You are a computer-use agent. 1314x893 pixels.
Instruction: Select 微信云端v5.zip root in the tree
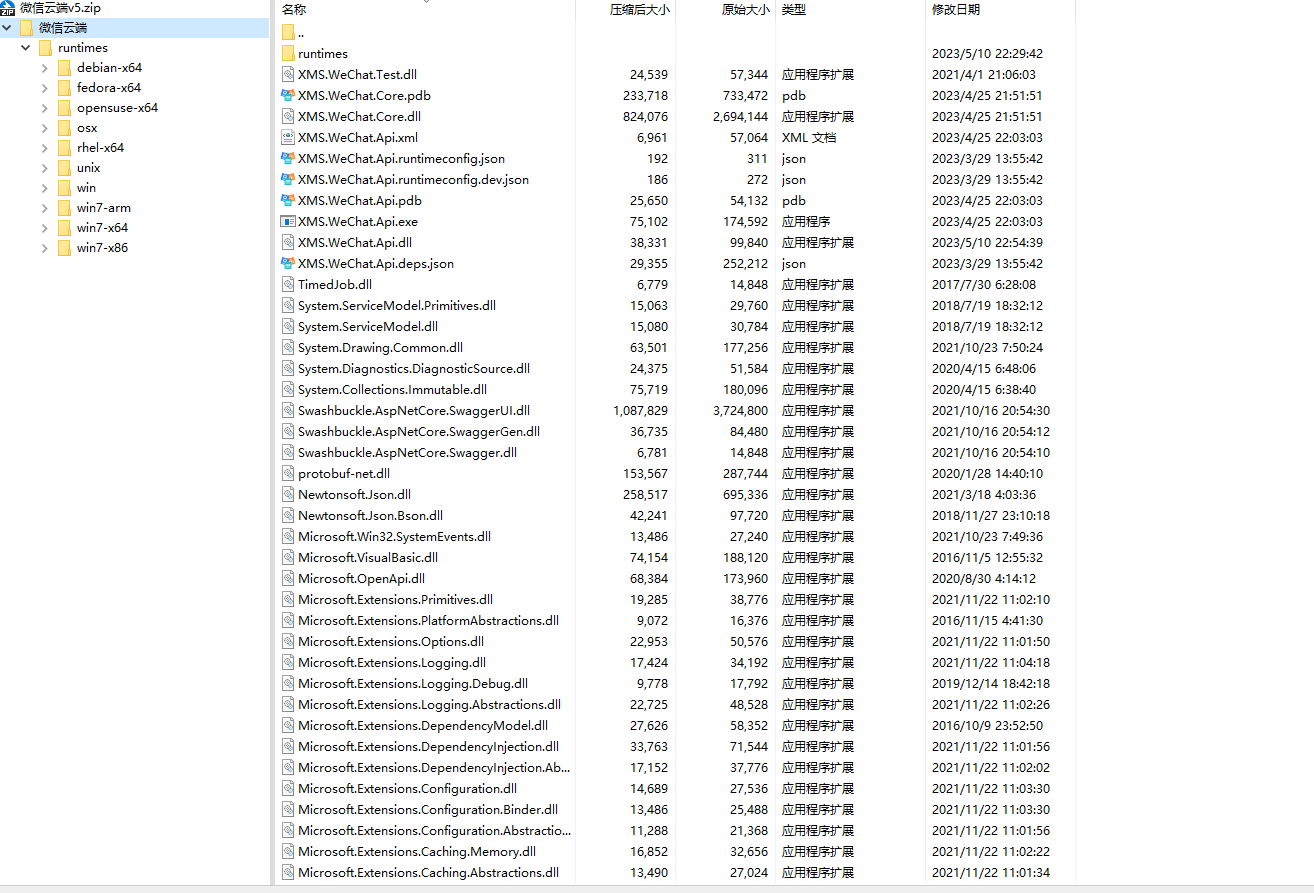pyautogui.click(x=60, y=8)
